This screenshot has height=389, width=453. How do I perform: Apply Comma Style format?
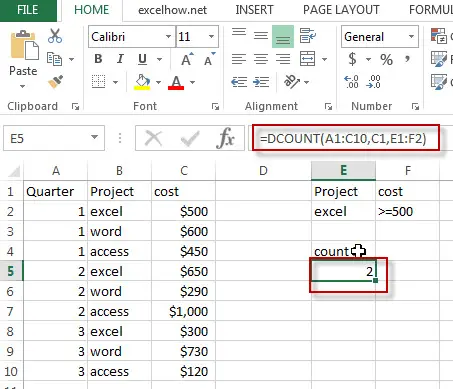coord(407,59)
